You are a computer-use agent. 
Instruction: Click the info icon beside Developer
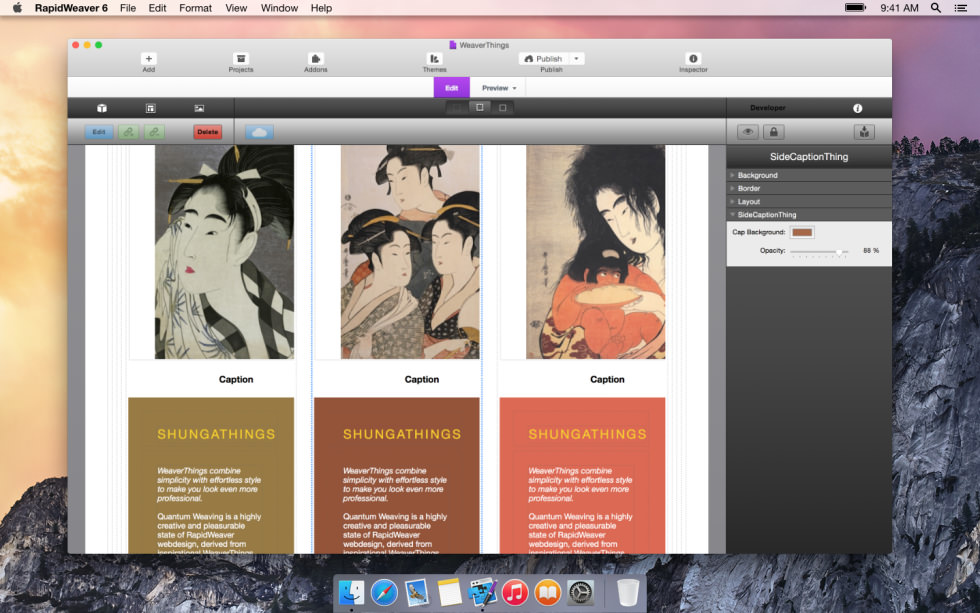(858, 108)
